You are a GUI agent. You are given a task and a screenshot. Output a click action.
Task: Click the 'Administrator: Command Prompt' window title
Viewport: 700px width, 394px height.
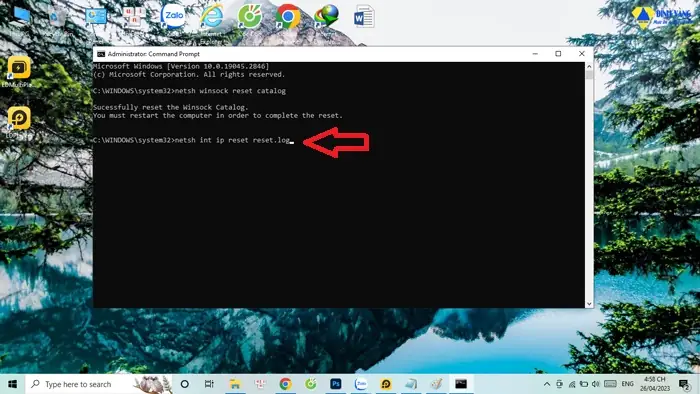click(x=154, y=54)
